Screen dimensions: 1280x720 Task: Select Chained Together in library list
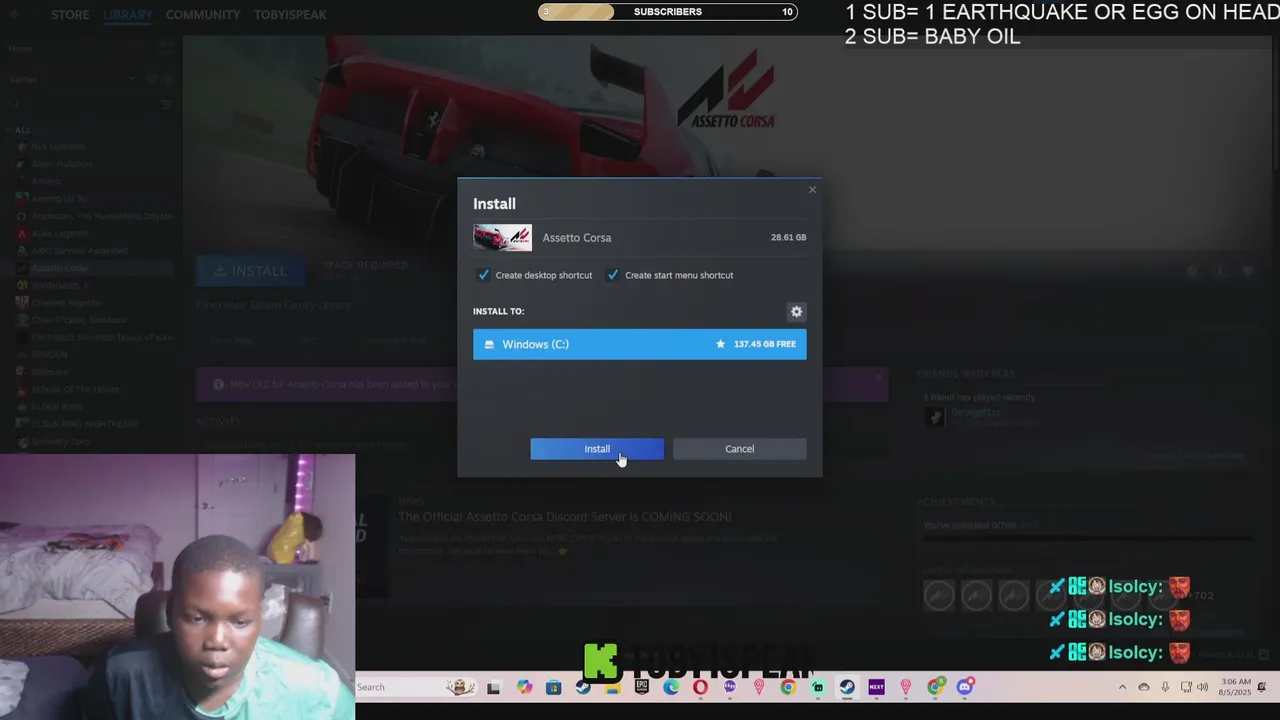[x=67, y=303]
